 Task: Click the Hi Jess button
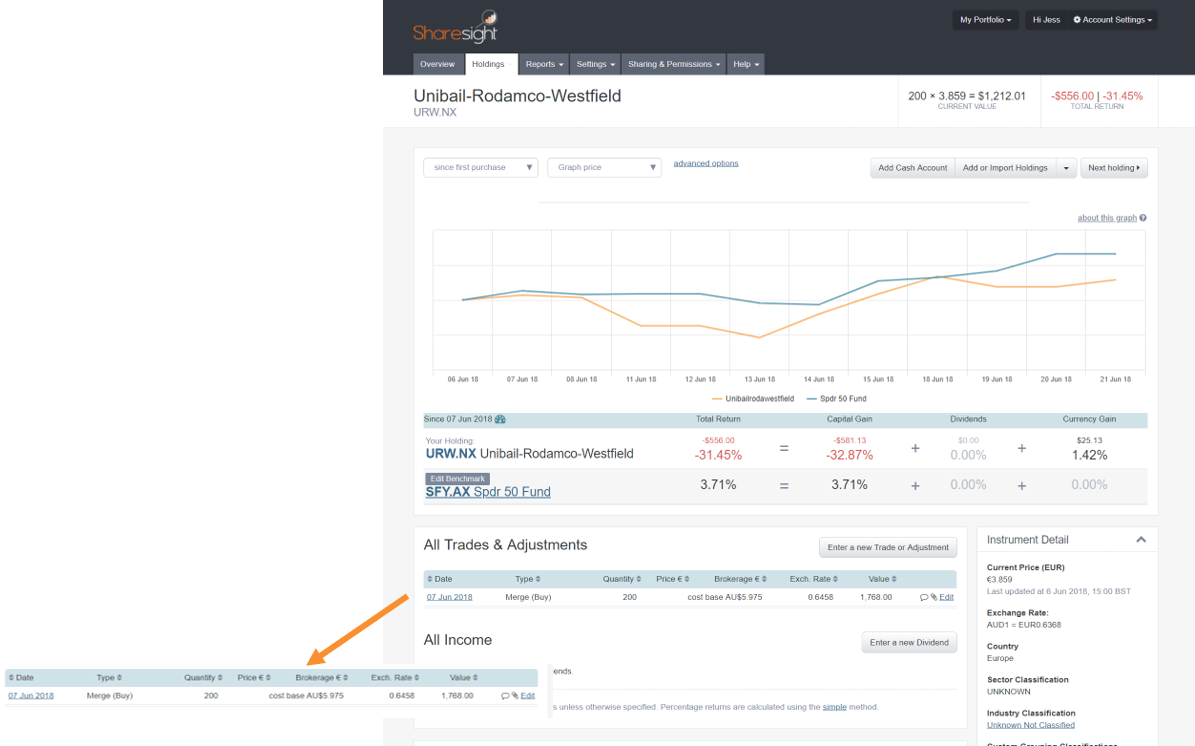pyautogui.click(x=1046, y=20)
